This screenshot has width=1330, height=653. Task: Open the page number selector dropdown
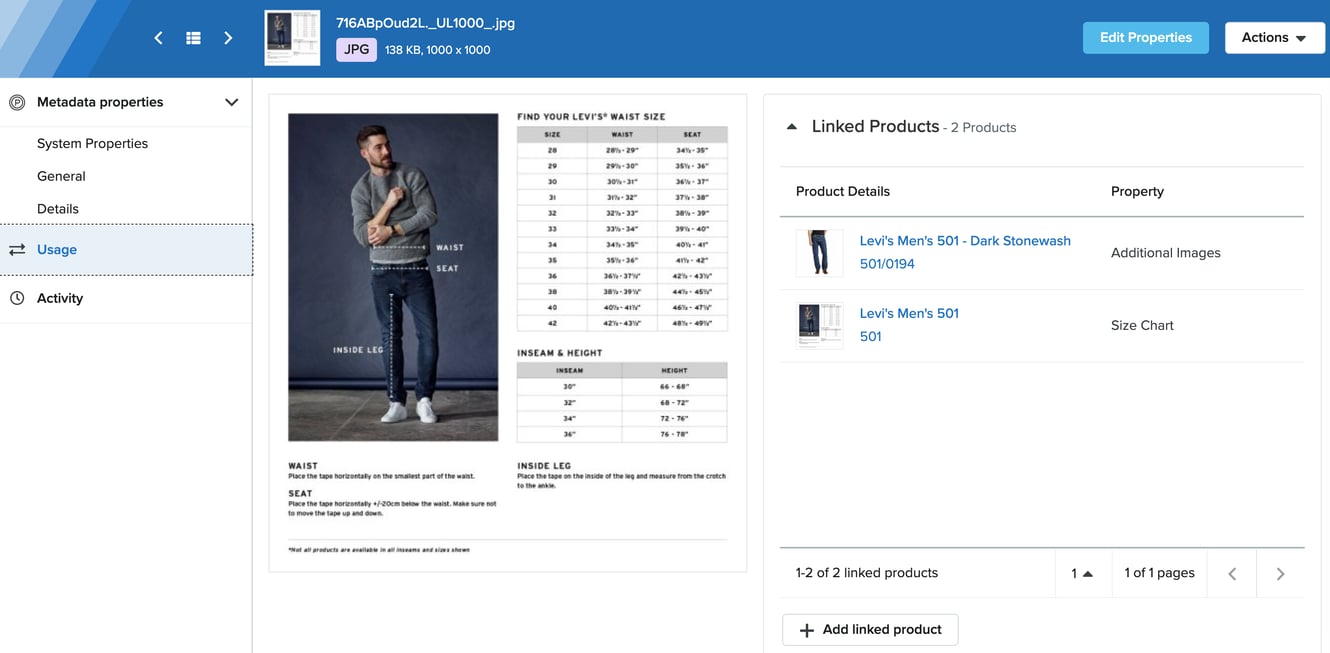pyautogui.click(x=1083, y=573)
